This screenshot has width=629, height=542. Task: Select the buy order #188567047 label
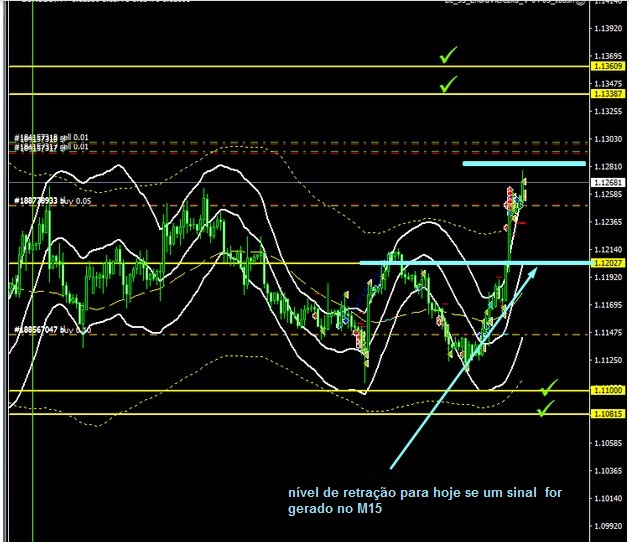pyautogui.click(x=51, y=329)
